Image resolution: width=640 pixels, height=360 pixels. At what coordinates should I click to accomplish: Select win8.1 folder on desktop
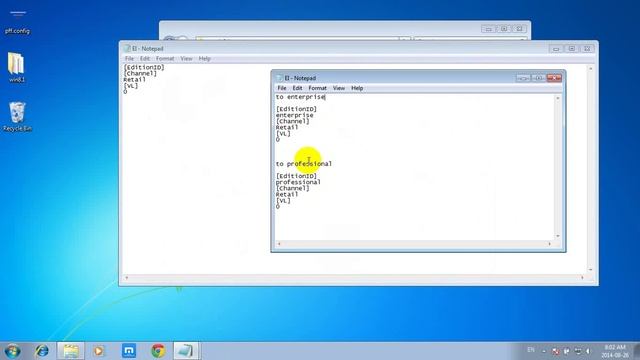point(16,67)
